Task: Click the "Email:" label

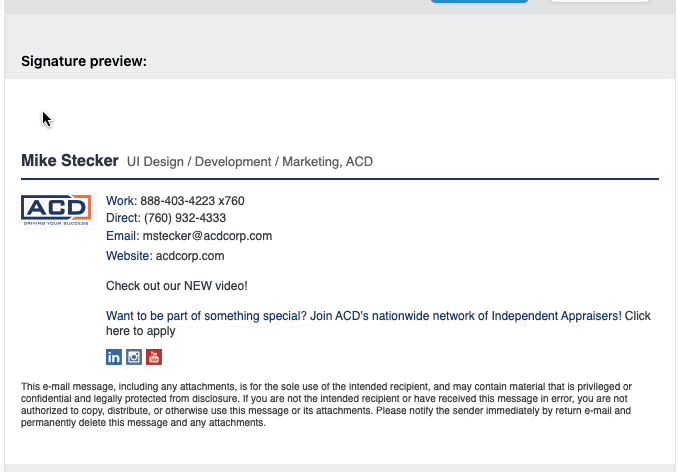Action: coord(123,236)
